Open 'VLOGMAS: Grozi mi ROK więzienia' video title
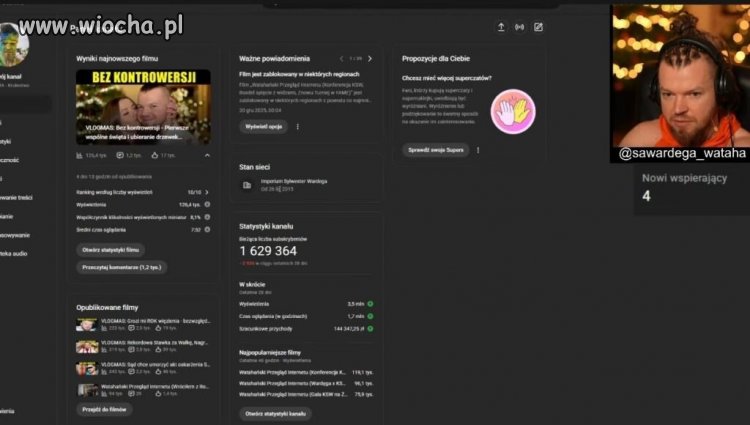 coord(155,321)
